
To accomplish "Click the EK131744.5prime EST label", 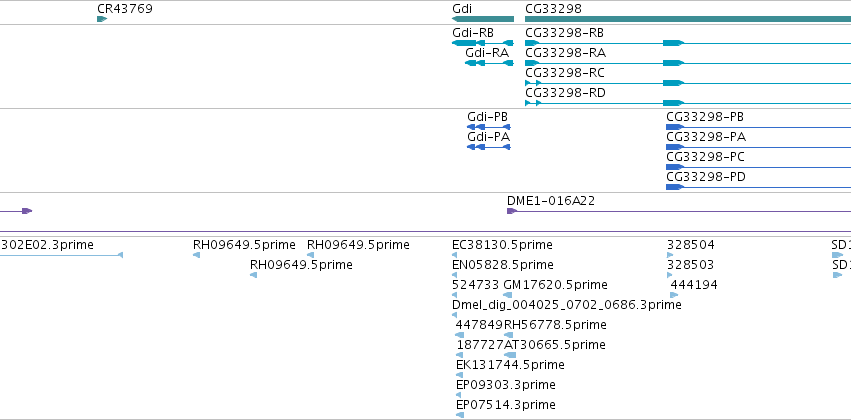I will pyautogui.click(x=510, y=364).
